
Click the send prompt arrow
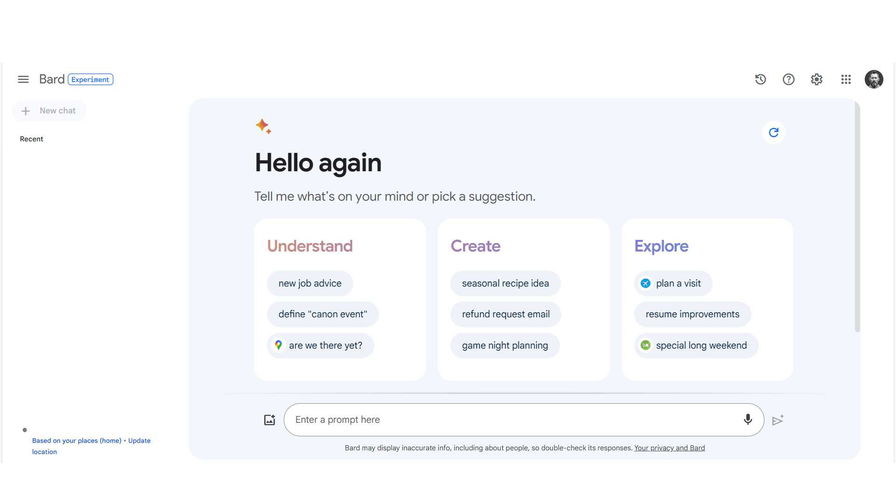[777, 420]
